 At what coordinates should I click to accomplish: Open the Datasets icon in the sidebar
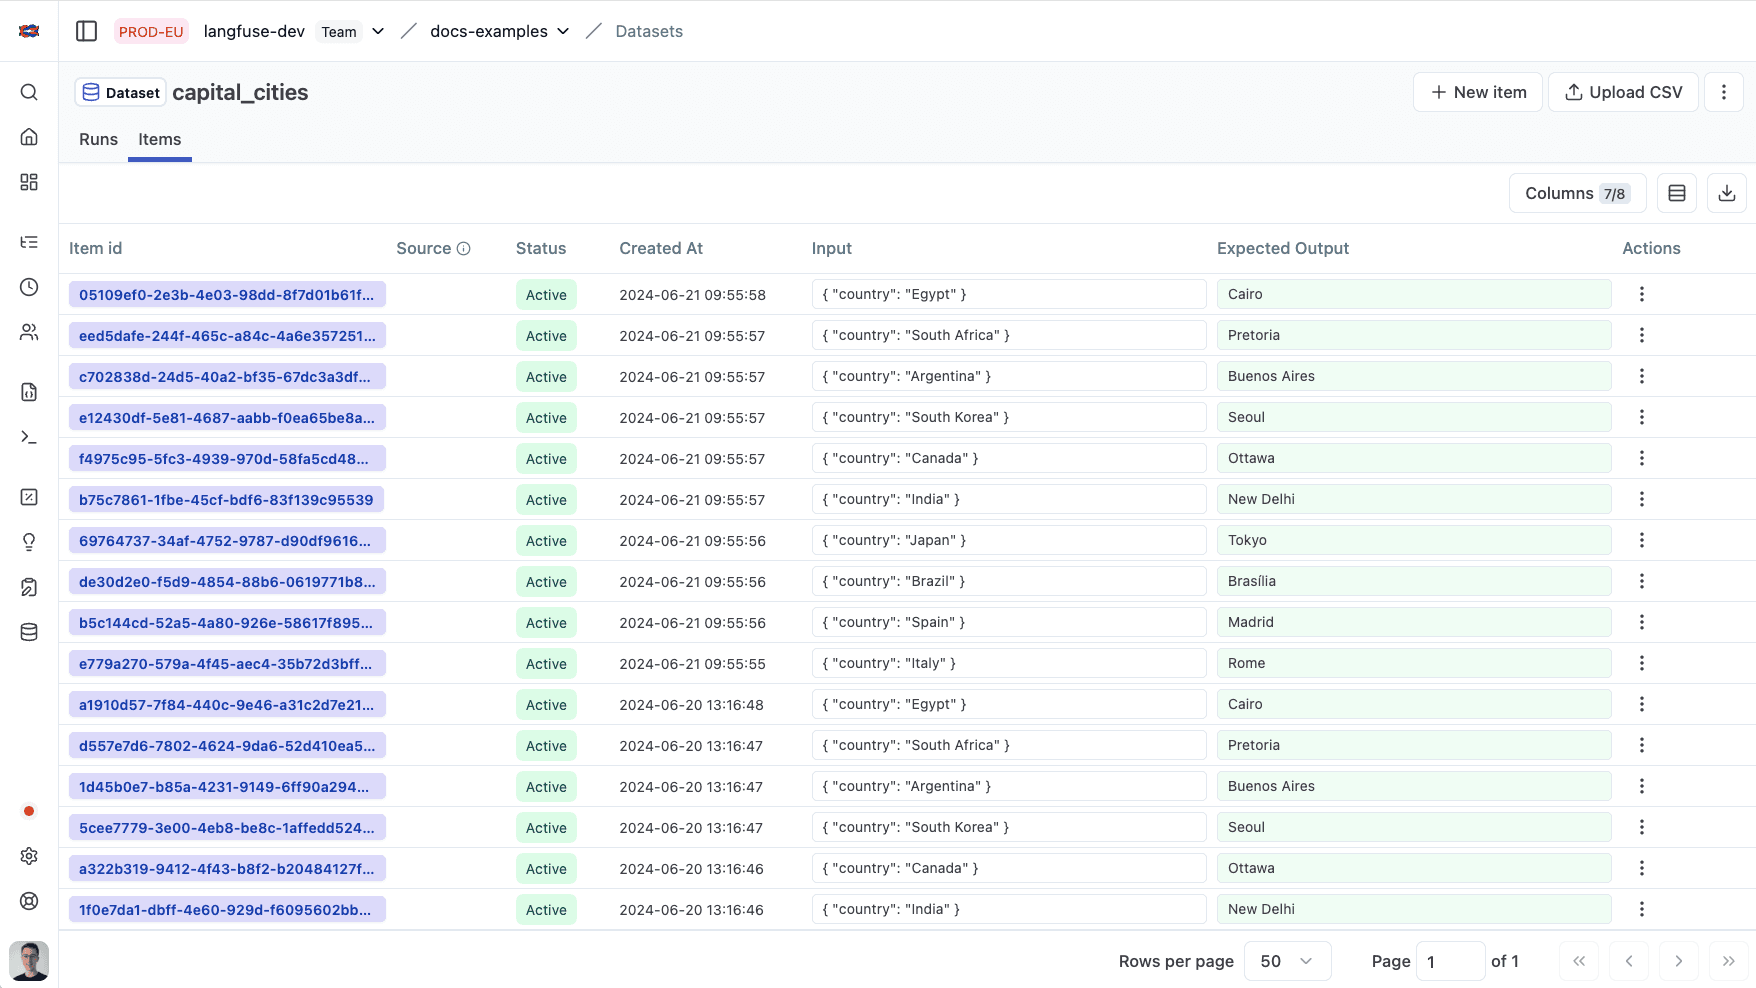[x=28, y=631]
